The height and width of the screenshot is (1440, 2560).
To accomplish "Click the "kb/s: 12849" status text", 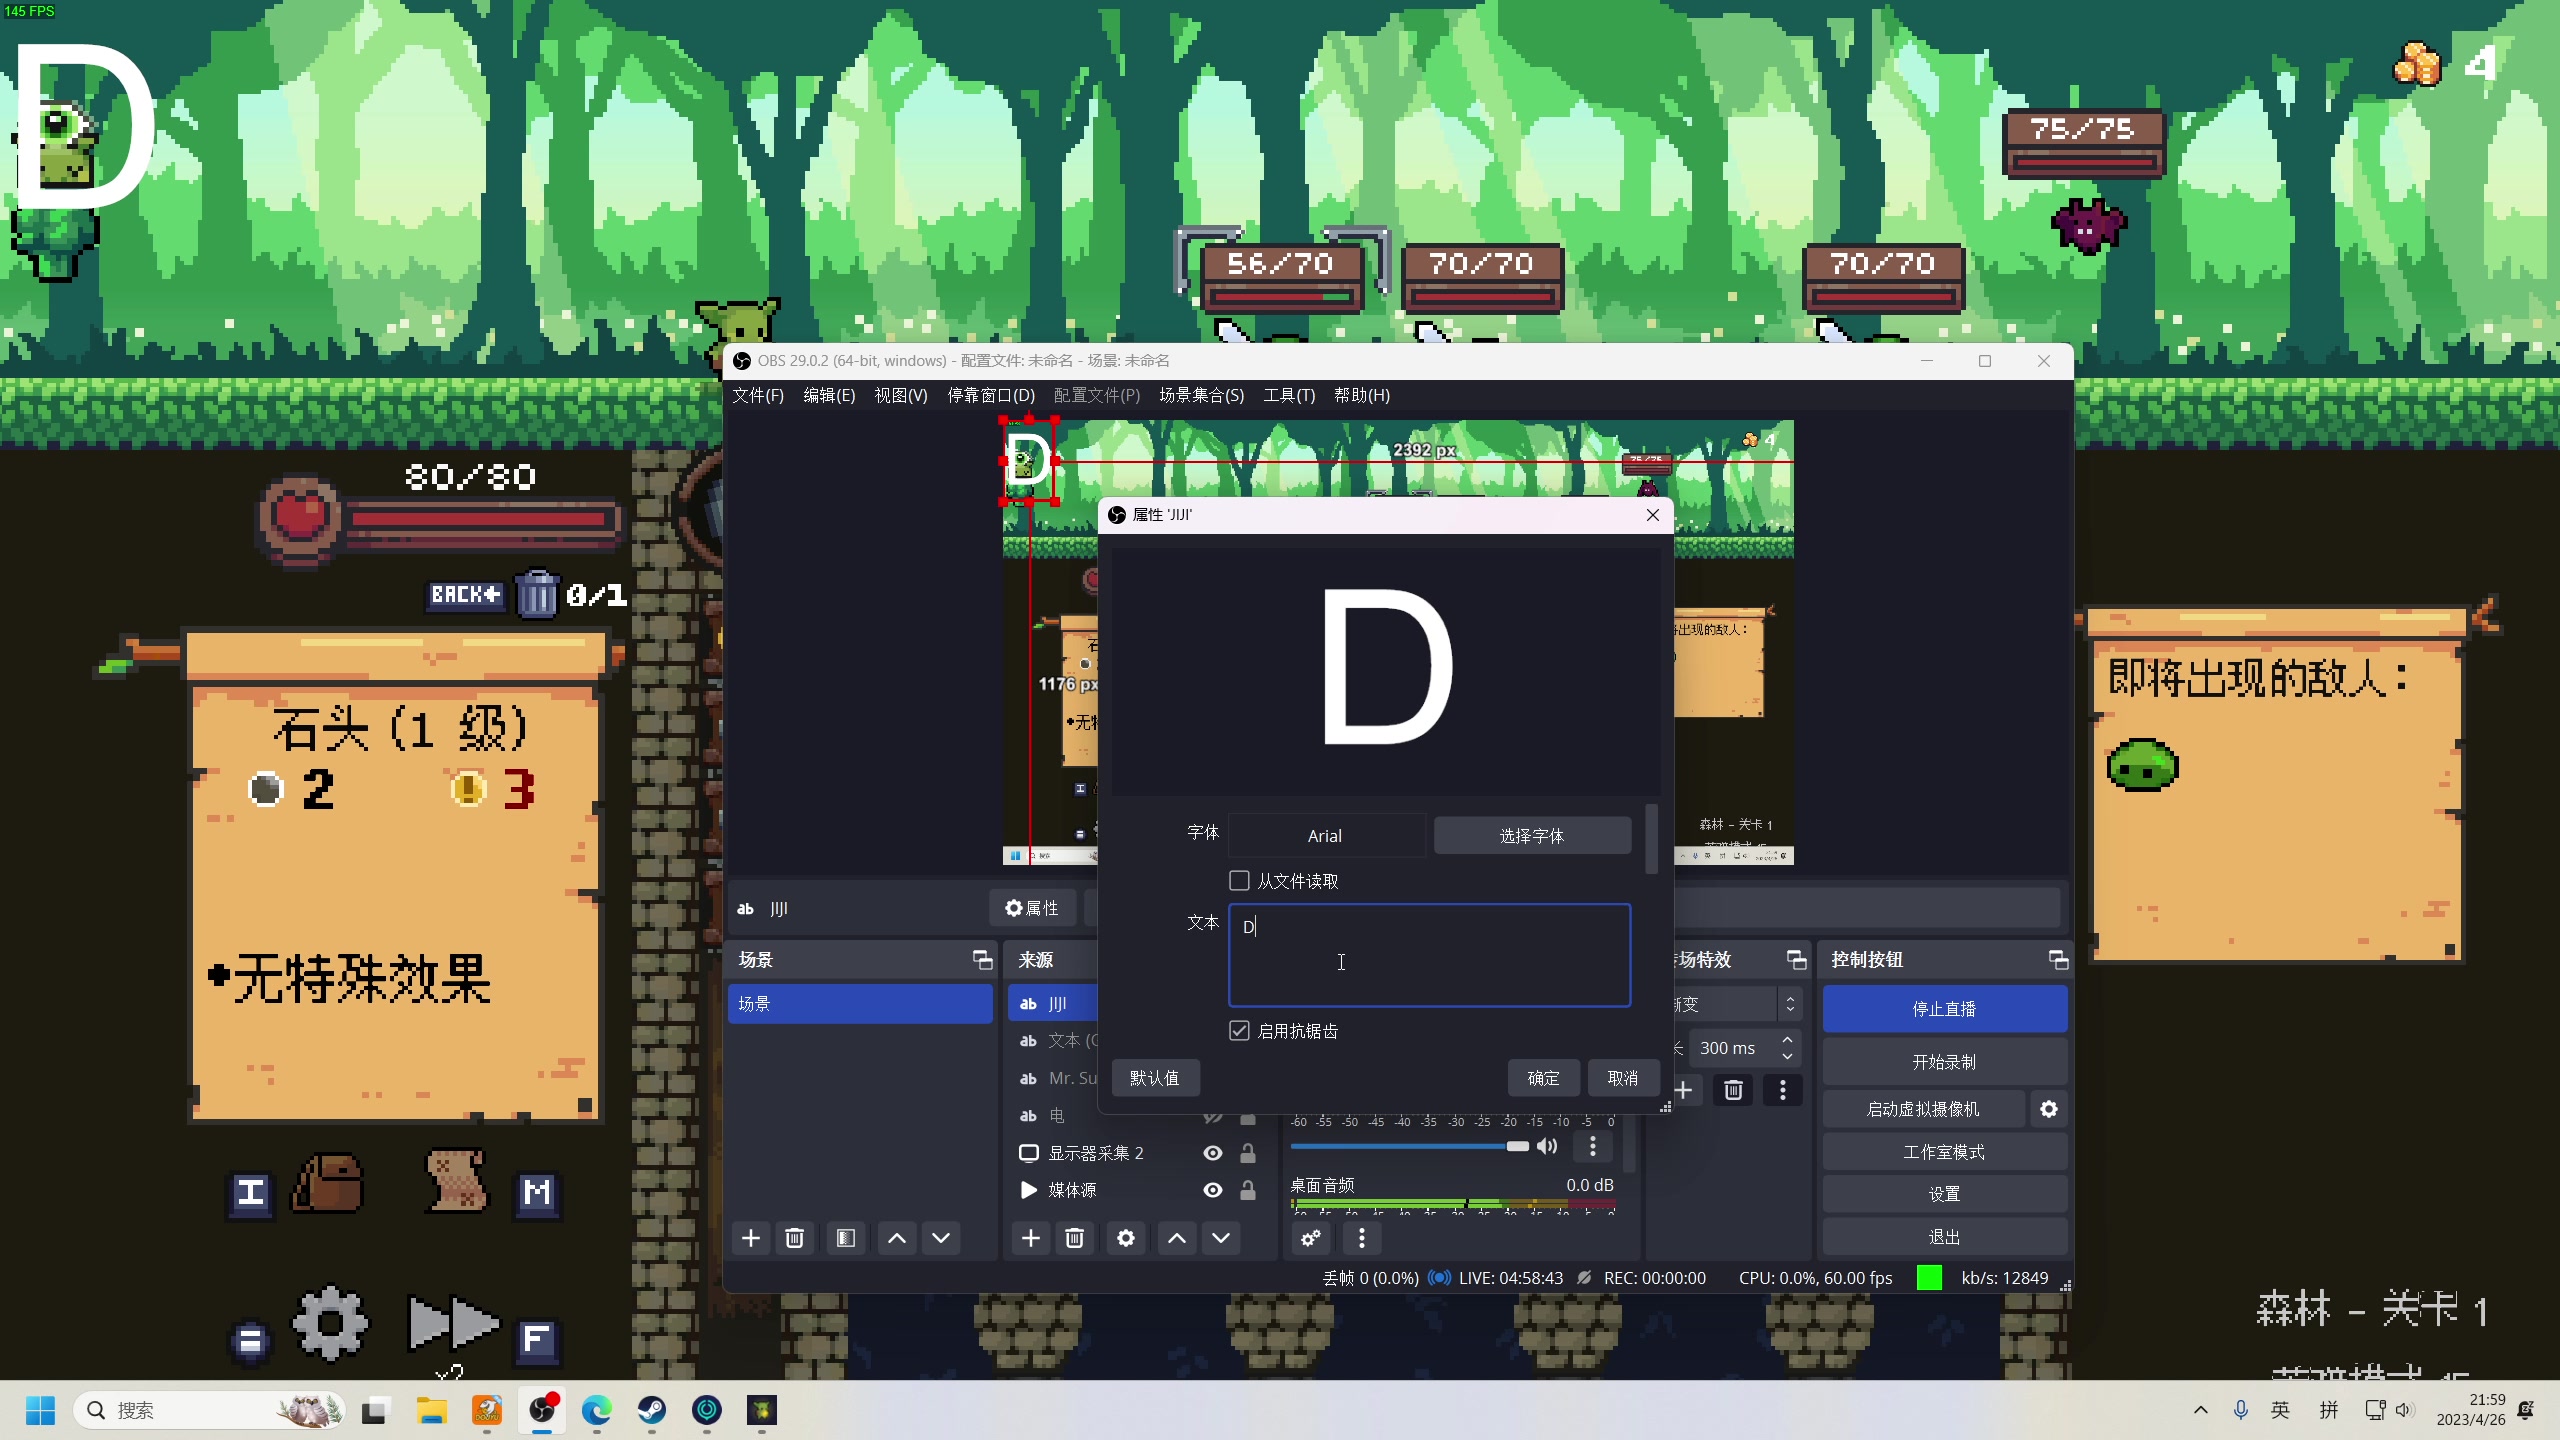I will coord(2005,1278).
